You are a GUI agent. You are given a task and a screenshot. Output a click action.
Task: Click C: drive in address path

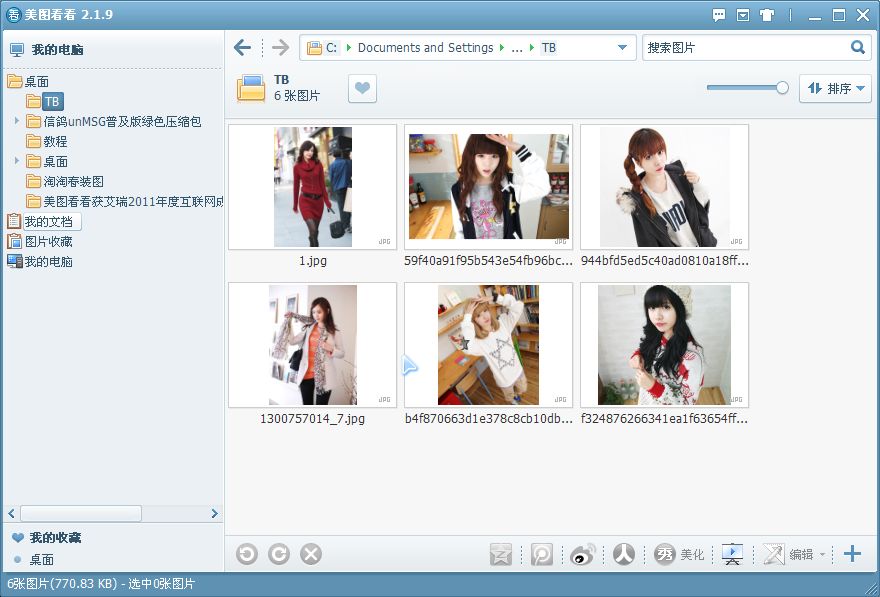(332, 48)
